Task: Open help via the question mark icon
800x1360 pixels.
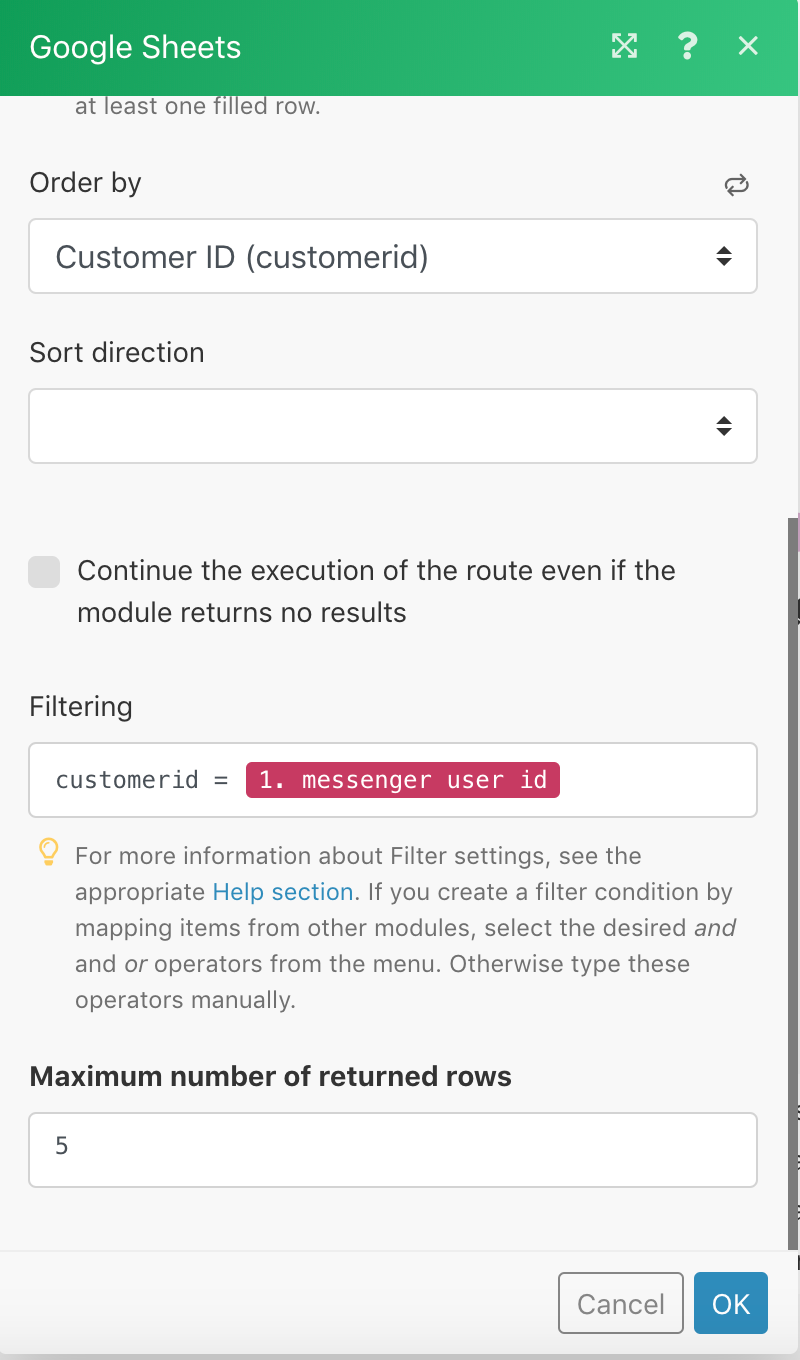Action: click(687, 46)
